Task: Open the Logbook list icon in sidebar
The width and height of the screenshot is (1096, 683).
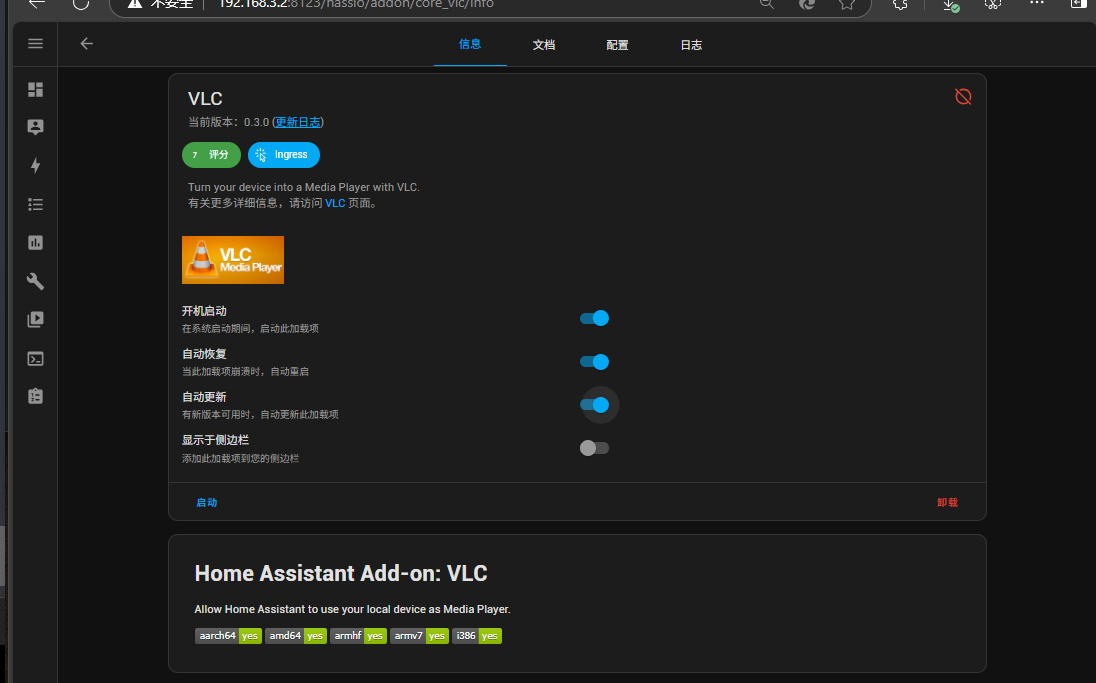Action: point(36,204)
